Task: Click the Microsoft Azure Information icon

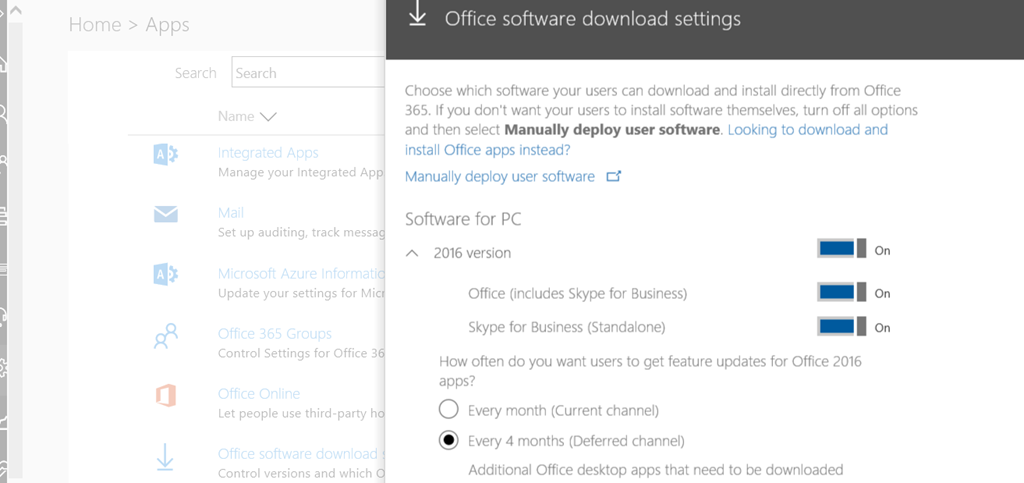Action: [x=166, y=274]
